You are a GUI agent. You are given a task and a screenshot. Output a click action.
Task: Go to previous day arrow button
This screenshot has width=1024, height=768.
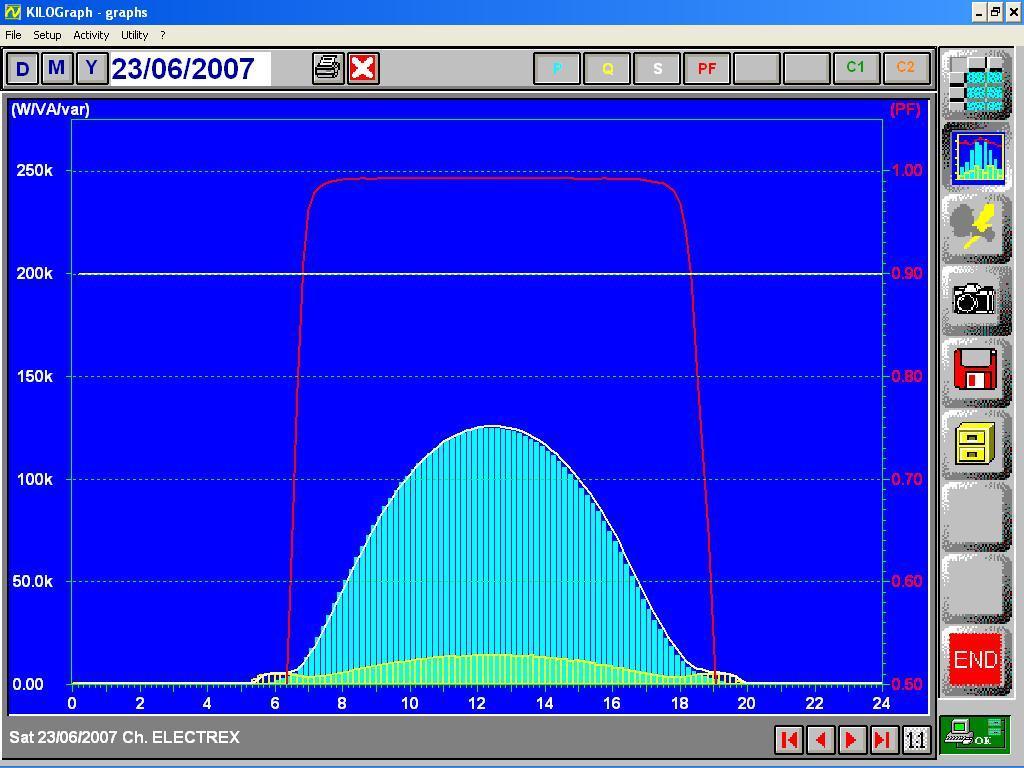[821, 739]
